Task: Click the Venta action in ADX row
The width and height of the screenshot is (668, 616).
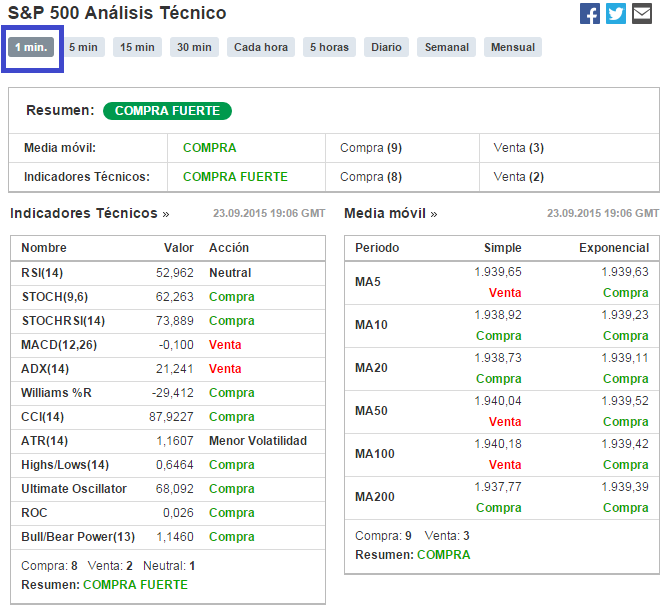Action: [225, 369]
